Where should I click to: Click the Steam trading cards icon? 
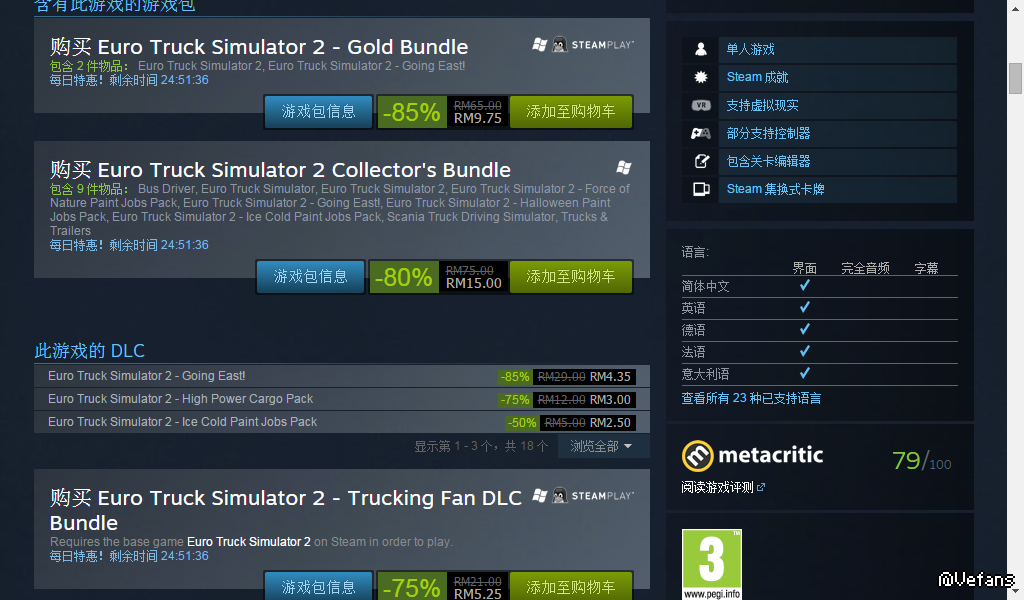(701, 189)
